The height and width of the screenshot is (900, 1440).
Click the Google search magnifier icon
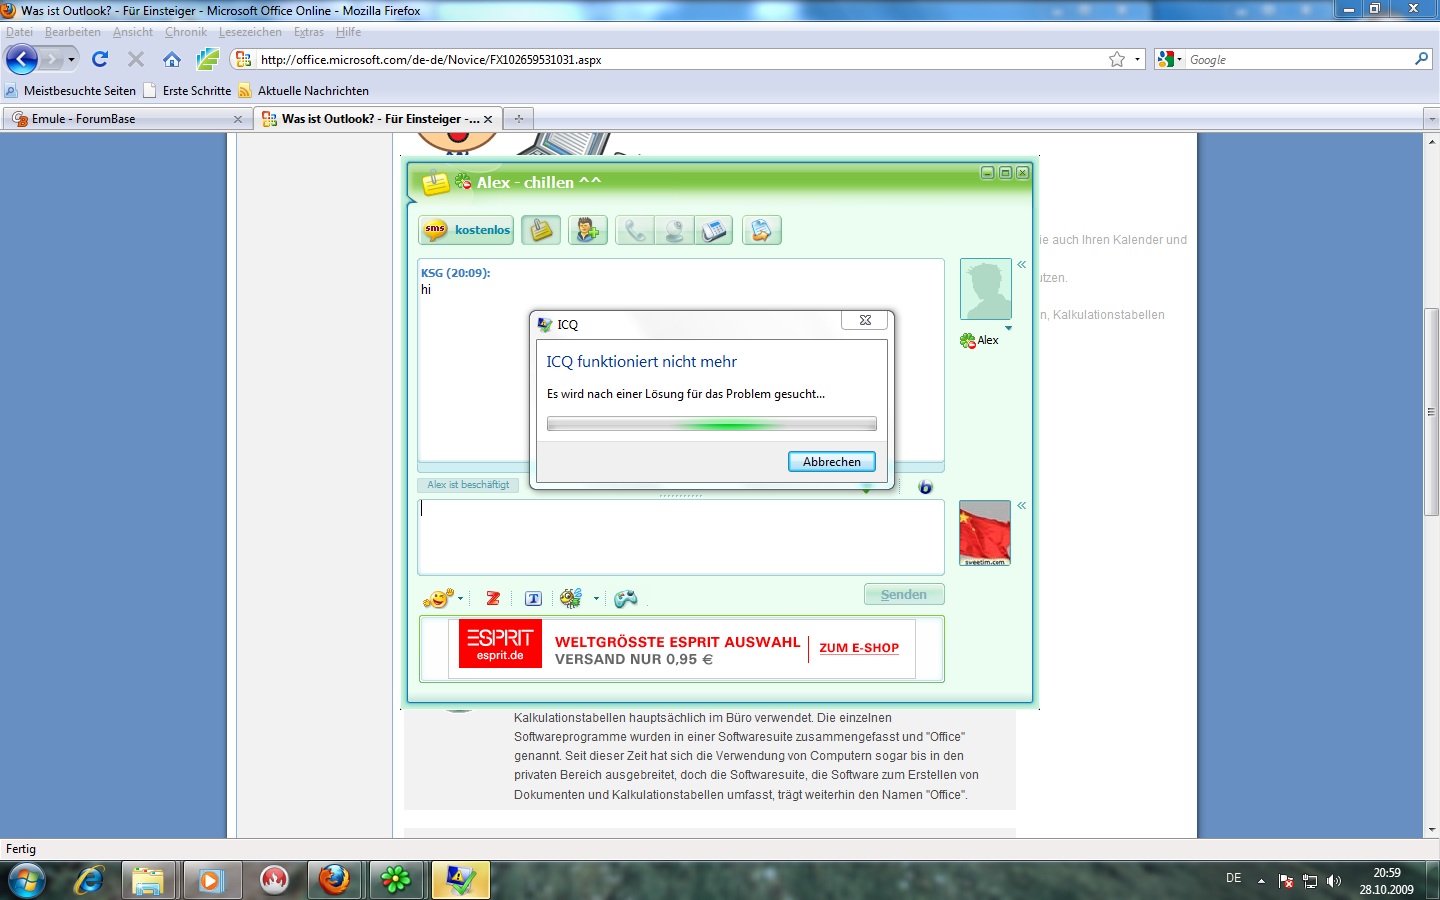click(1422, 59)
